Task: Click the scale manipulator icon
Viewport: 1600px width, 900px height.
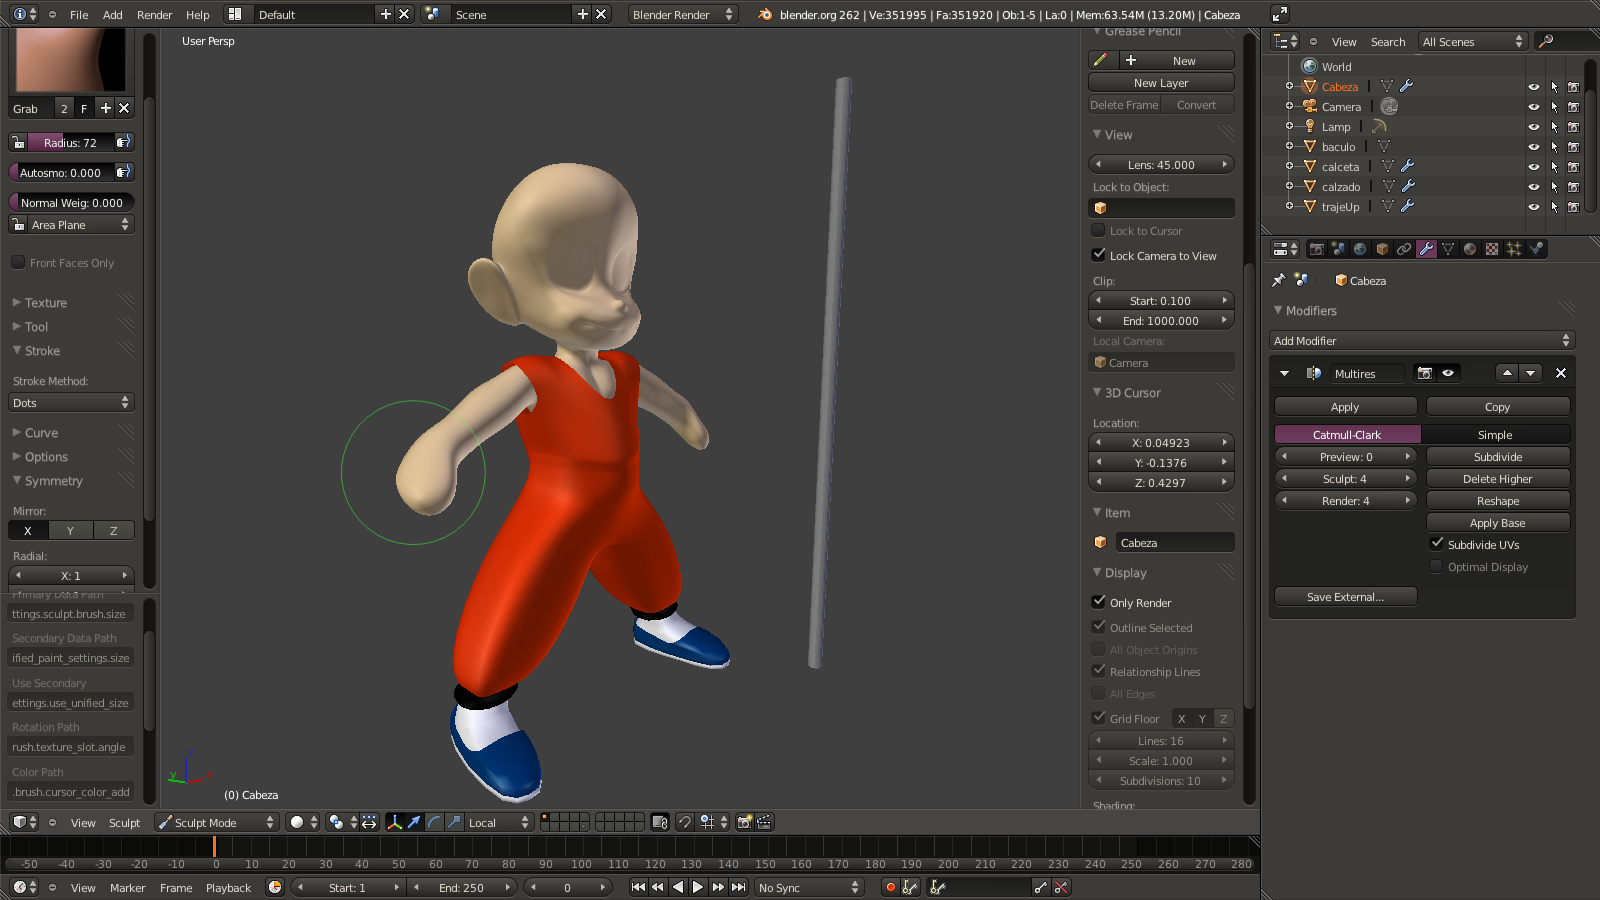Action: pos(454,822)
